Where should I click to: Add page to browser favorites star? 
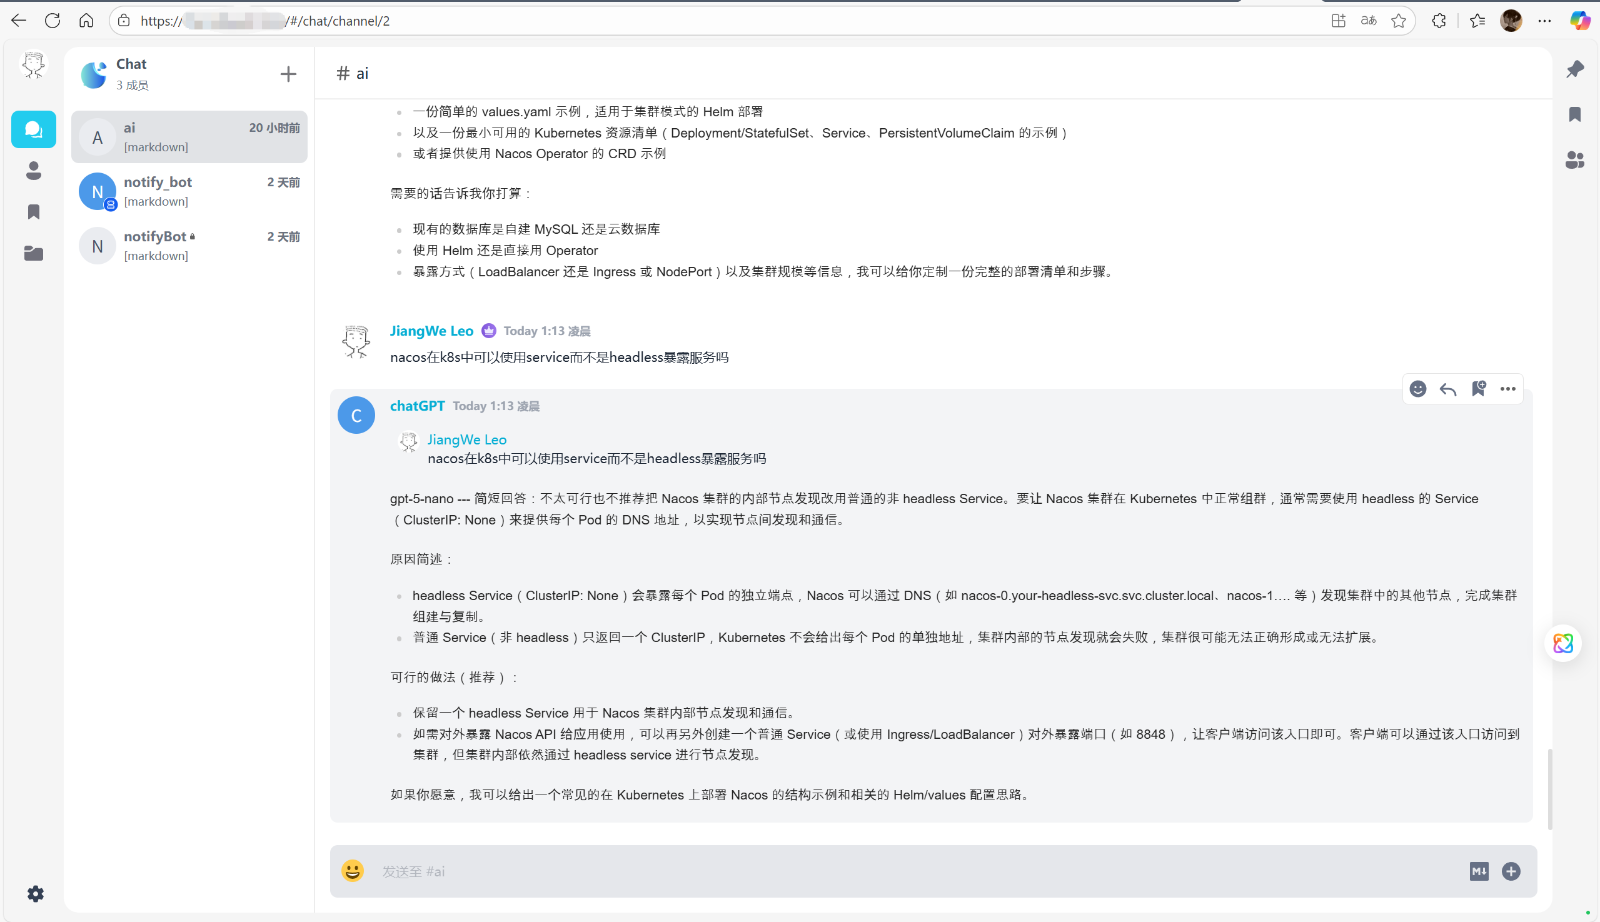(1398, 21)
